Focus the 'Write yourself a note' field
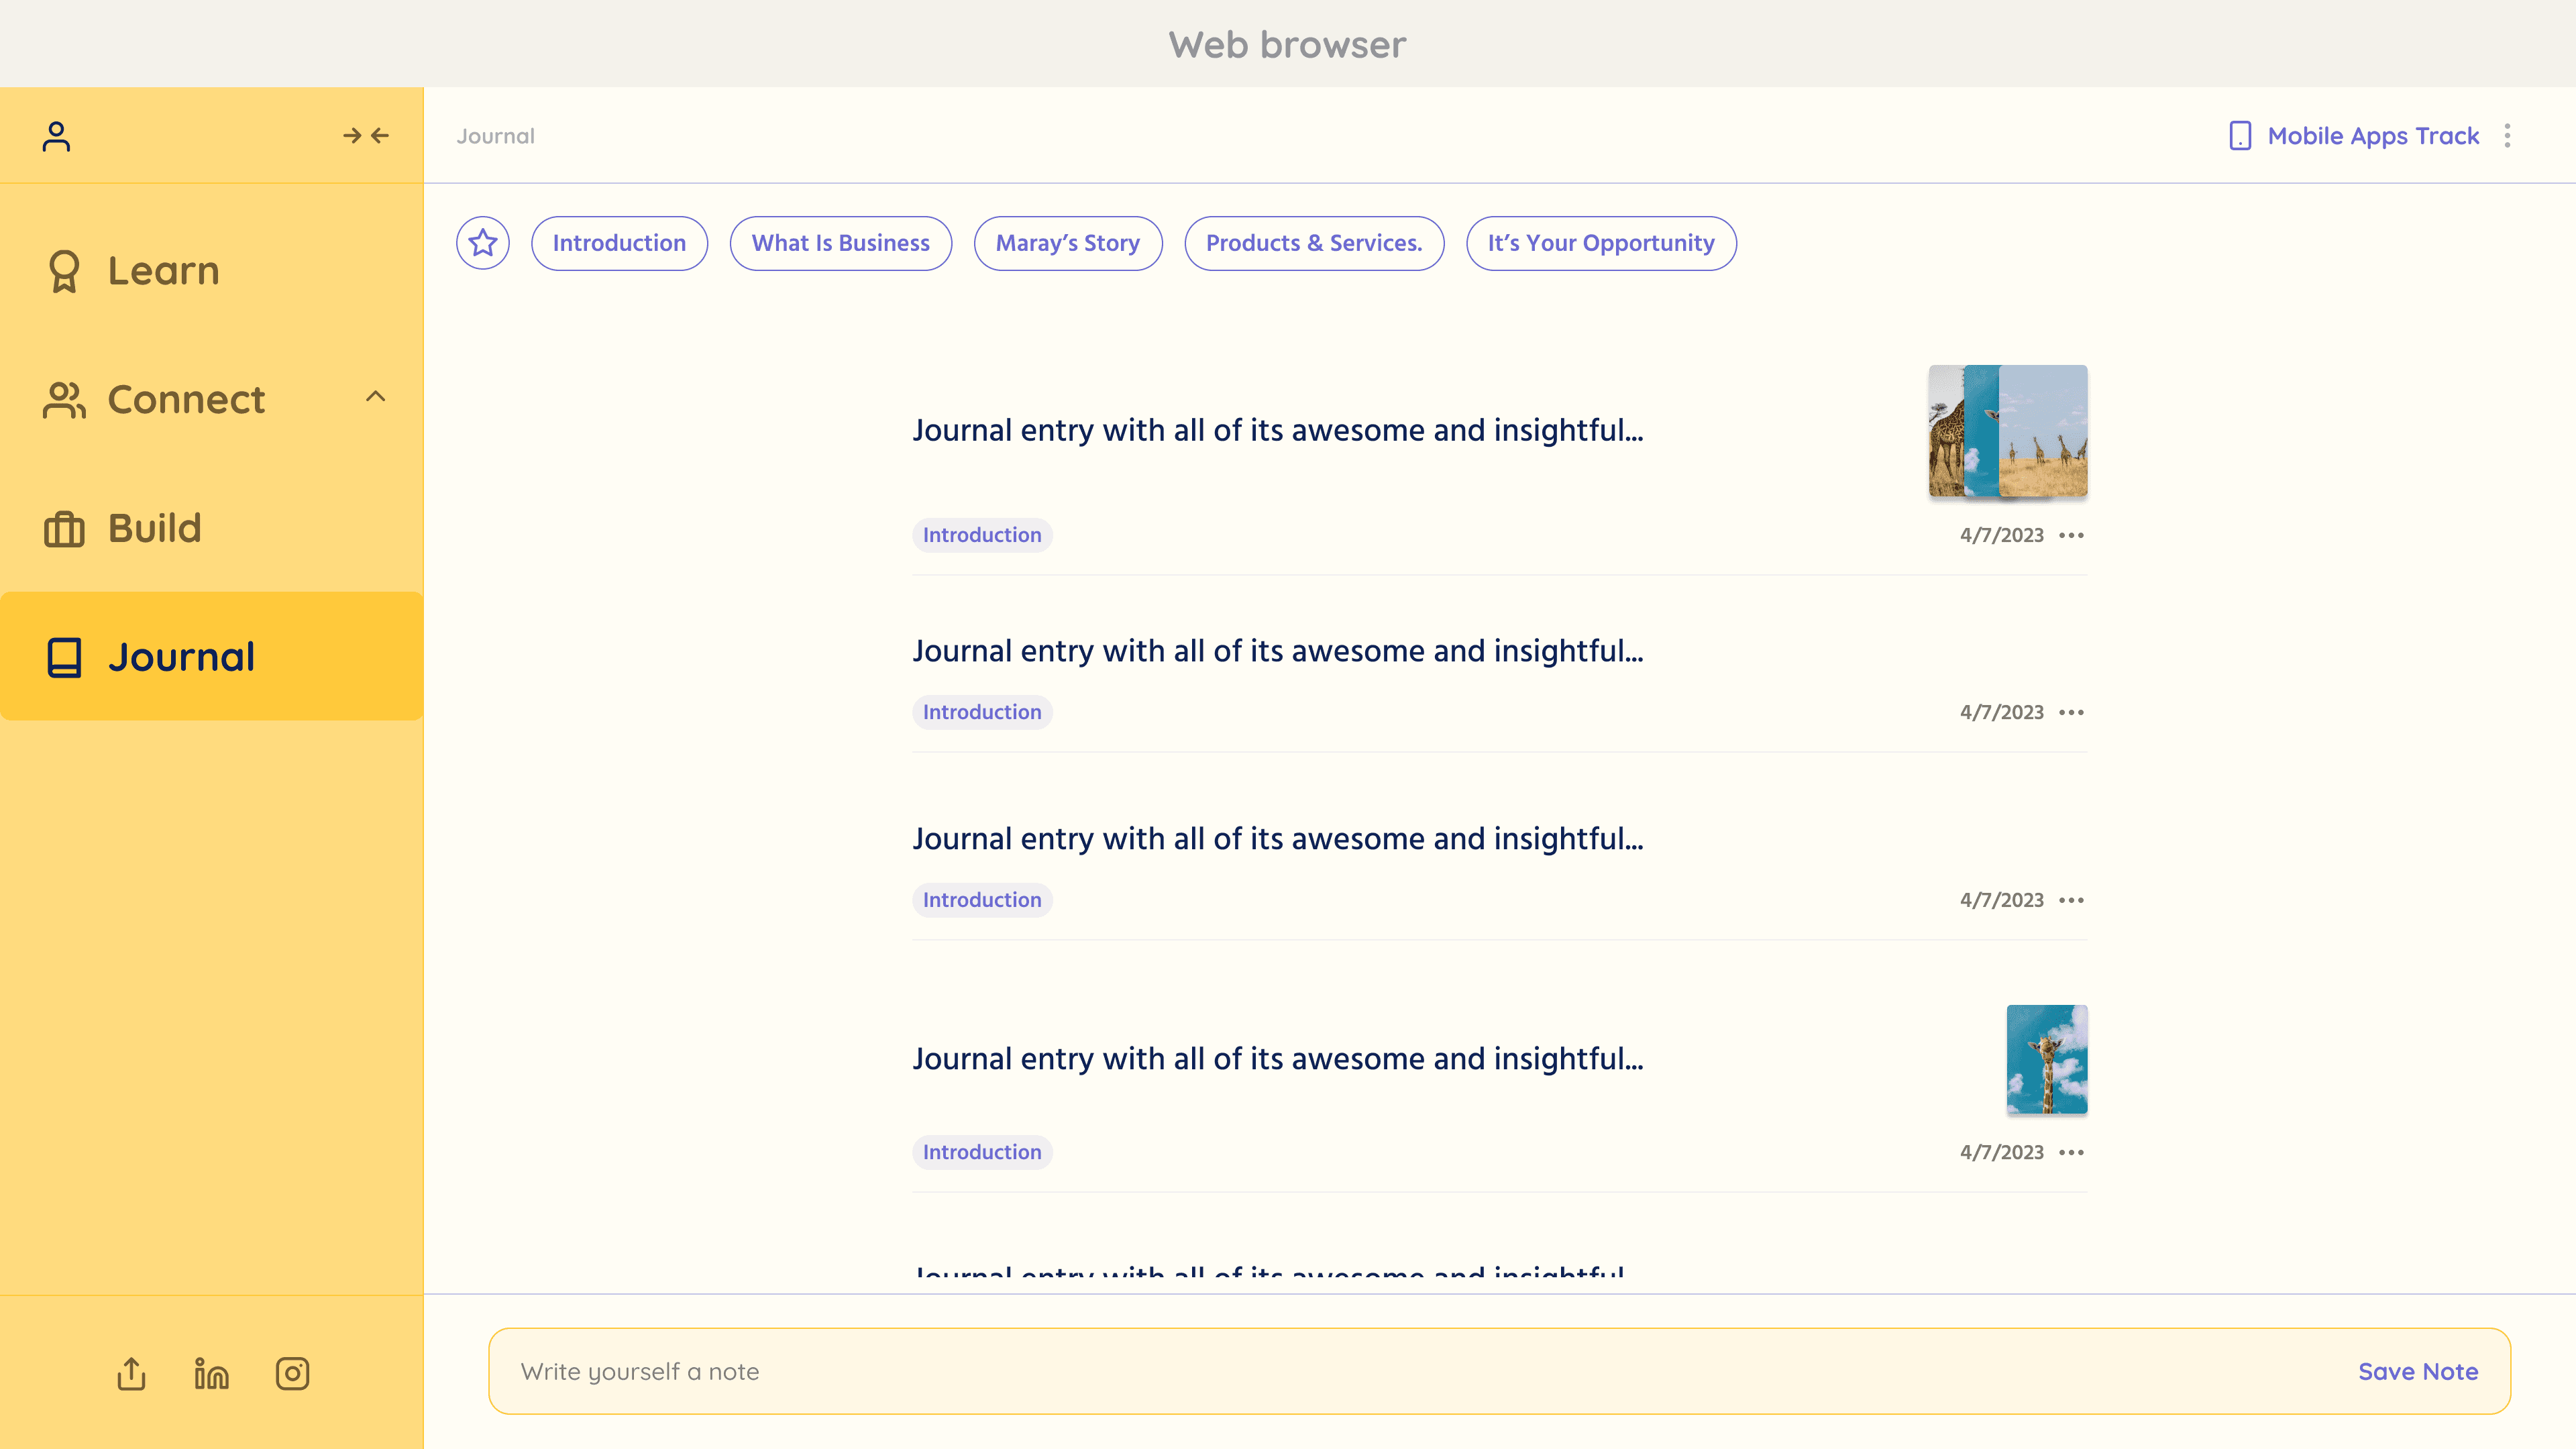The image size is (2576, 1449). point(1499,1372)
